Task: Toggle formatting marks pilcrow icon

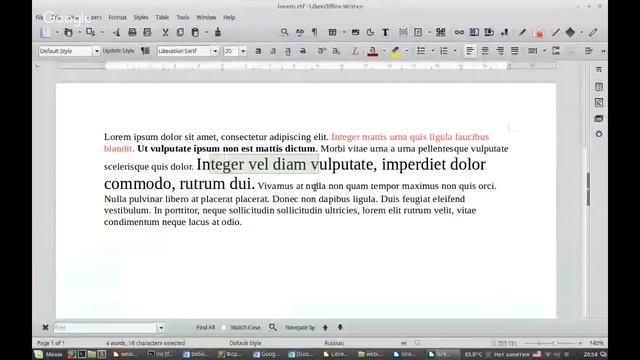Action: (x=314, y=32)
